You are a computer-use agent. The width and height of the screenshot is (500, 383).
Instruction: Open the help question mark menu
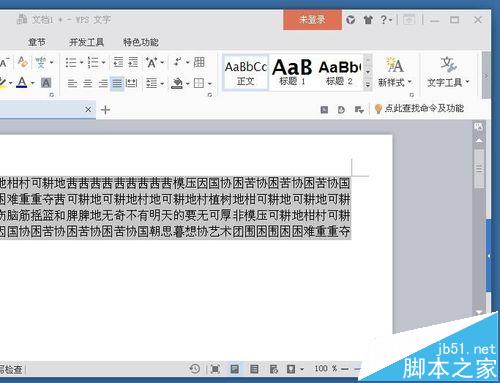pyautogui.click(x=386, y=20)
